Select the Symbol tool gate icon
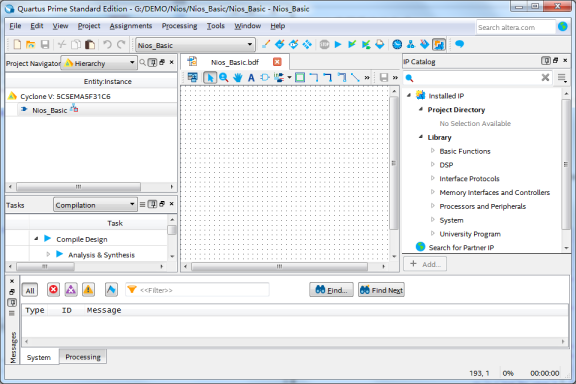Screen dimensions: 576x384 (x=265, y=78)
